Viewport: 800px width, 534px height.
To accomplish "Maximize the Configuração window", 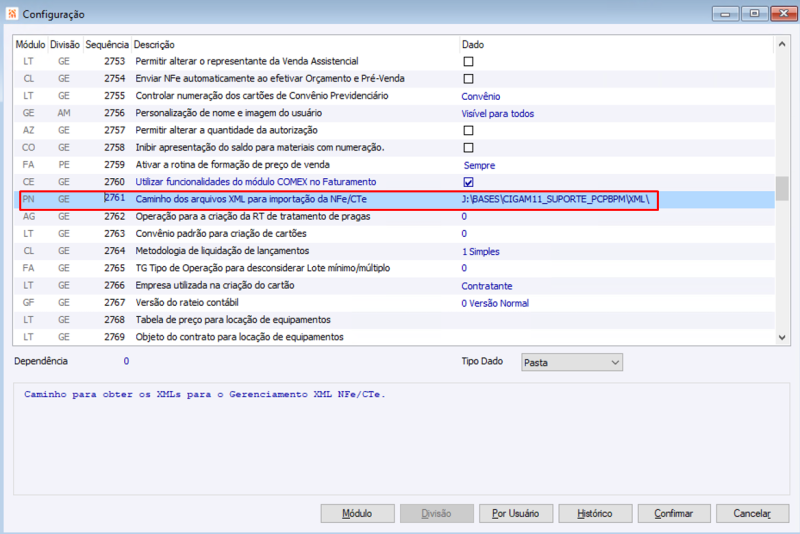I will pyautogui.click(x=755, y=13).
